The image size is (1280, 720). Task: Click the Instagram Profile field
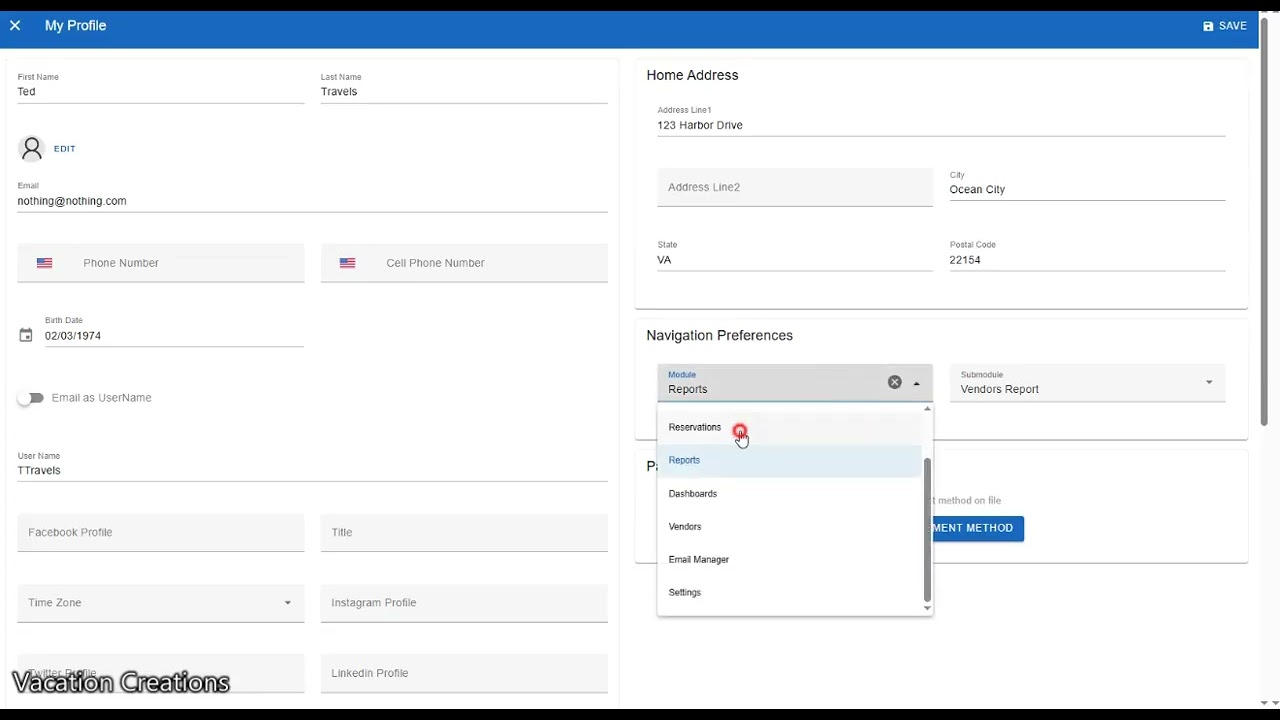point(464,603)
